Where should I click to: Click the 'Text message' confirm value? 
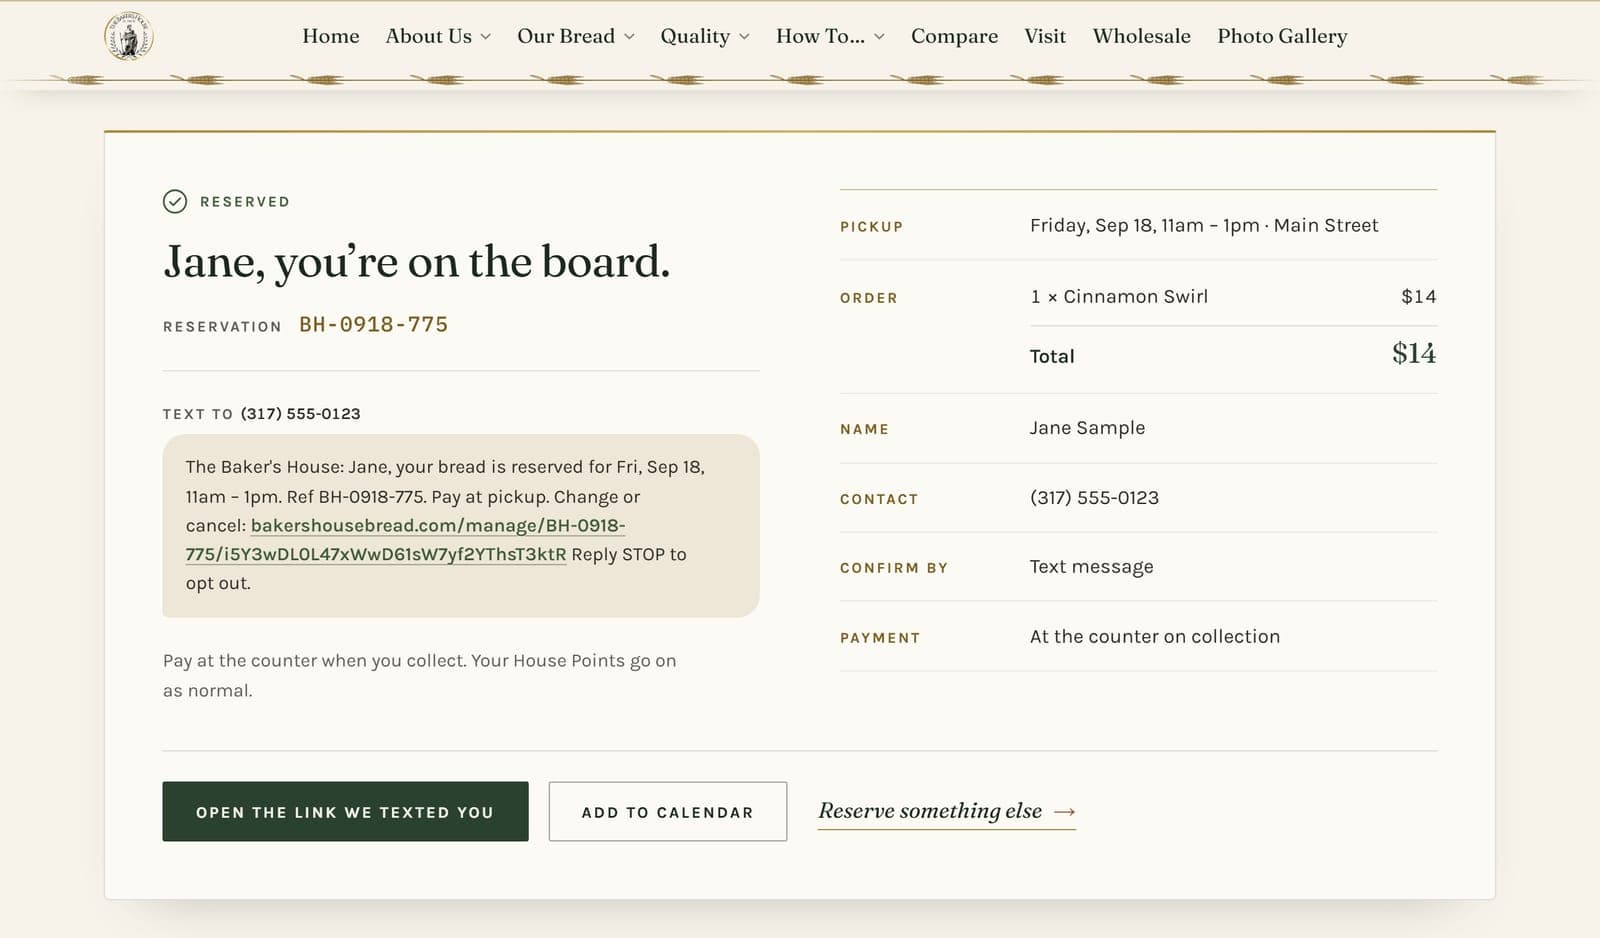[1092, 567]
